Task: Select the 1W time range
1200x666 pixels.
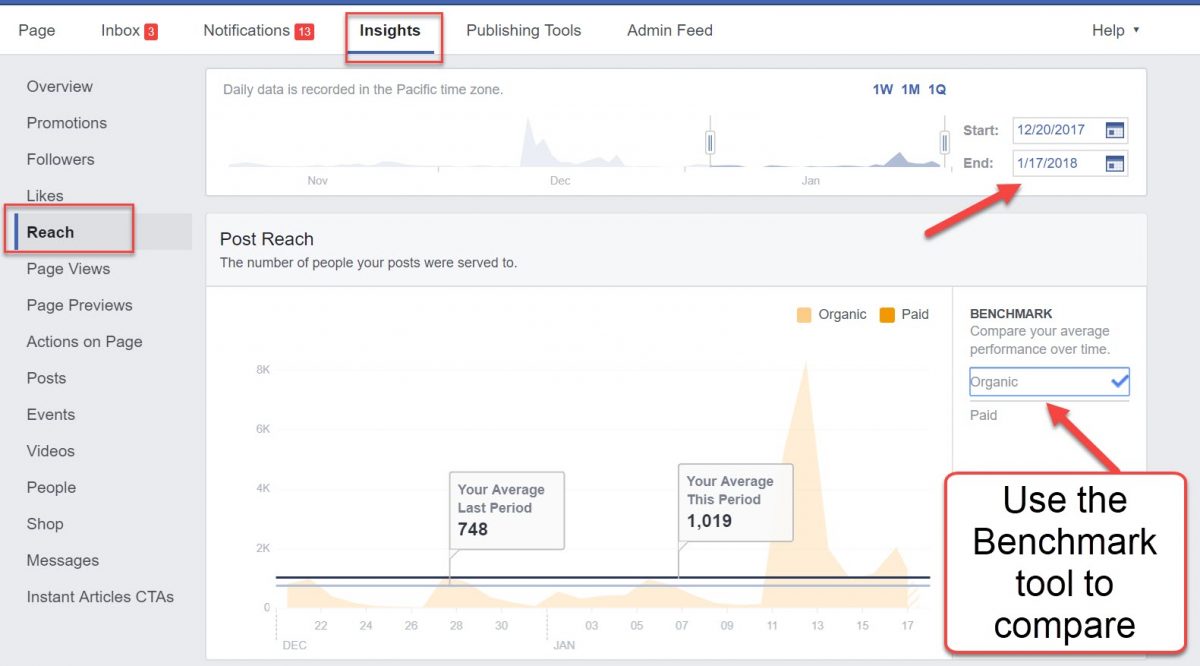Action: point(881,89)
